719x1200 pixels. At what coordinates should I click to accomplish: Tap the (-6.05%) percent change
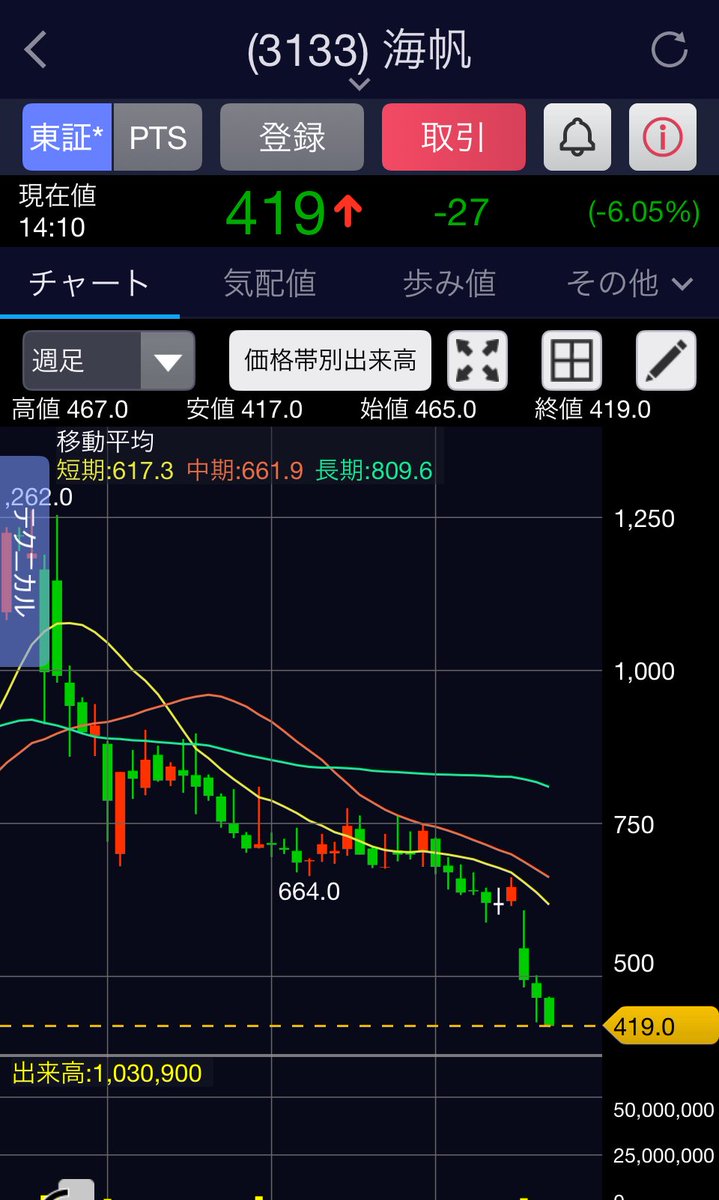pos(644,212)
